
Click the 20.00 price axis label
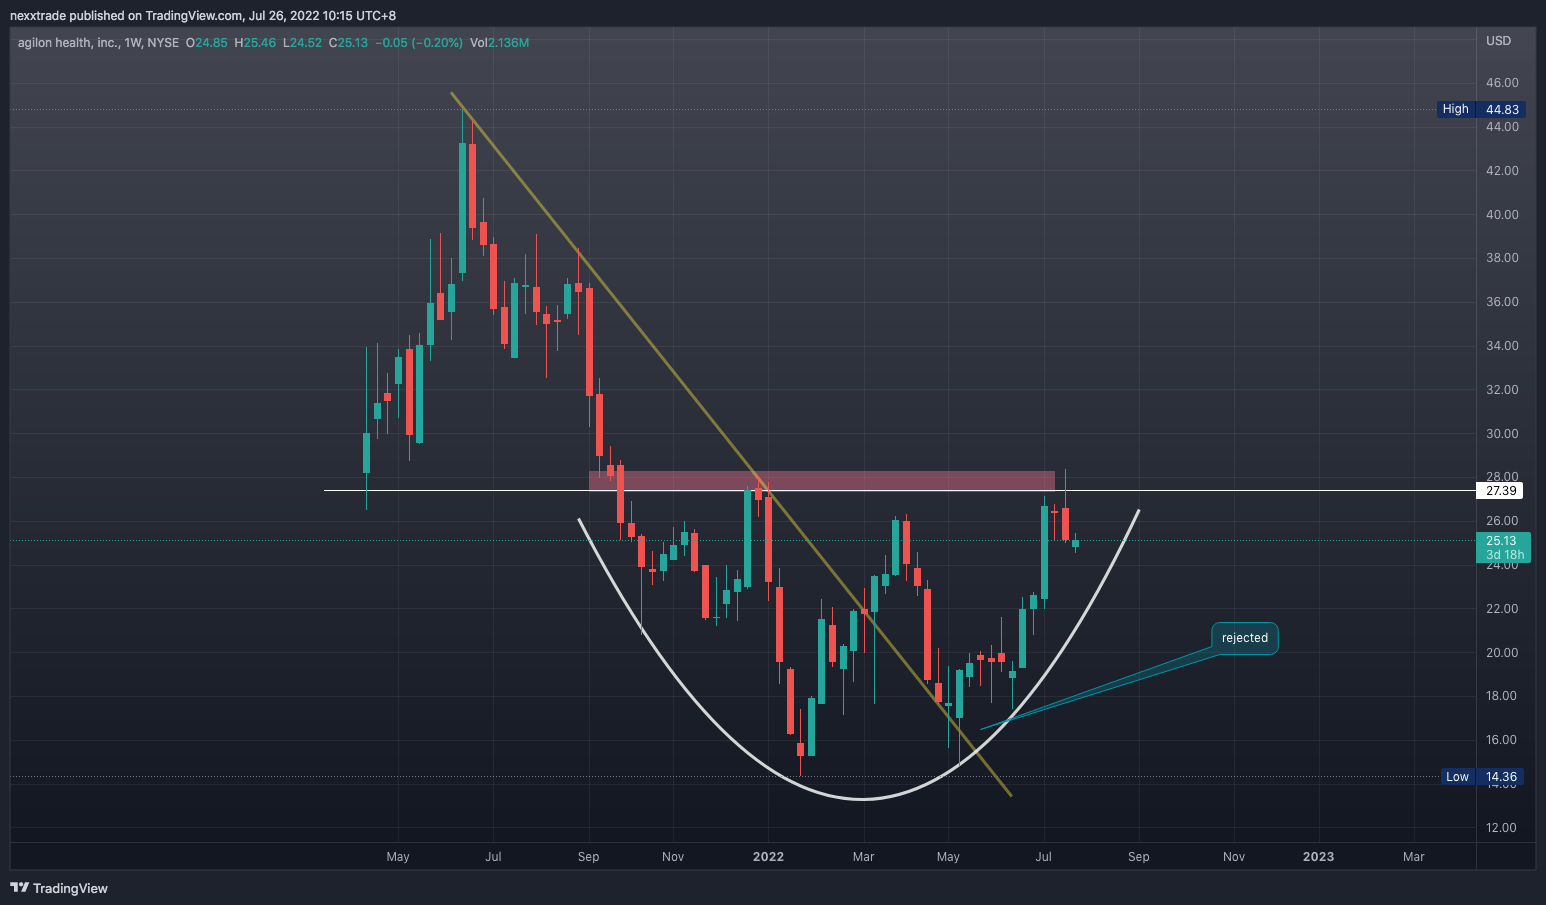coord(1502,653)
